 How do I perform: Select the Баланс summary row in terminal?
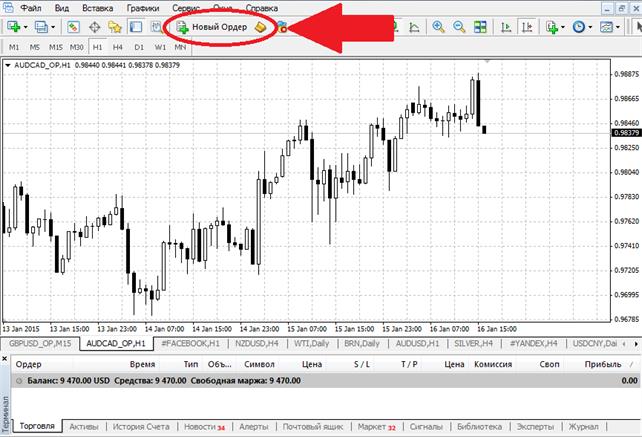160,380
